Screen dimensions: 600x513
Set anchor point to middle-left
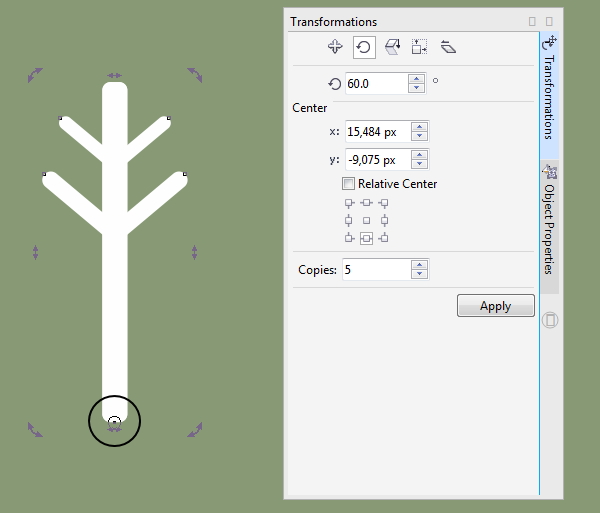pyautogui.click(x=349, y=220)
